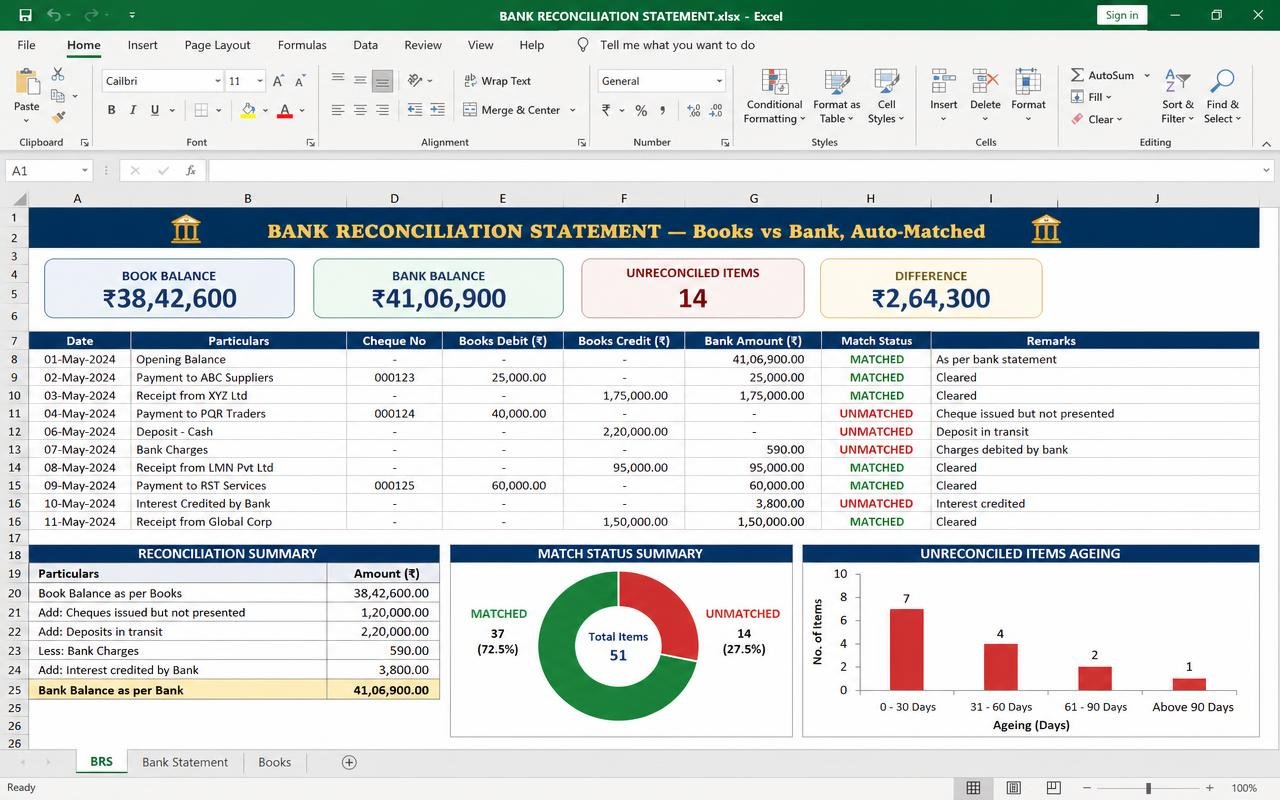Toggle Bottom Align
1280x800 pixels.
(382, 80)
